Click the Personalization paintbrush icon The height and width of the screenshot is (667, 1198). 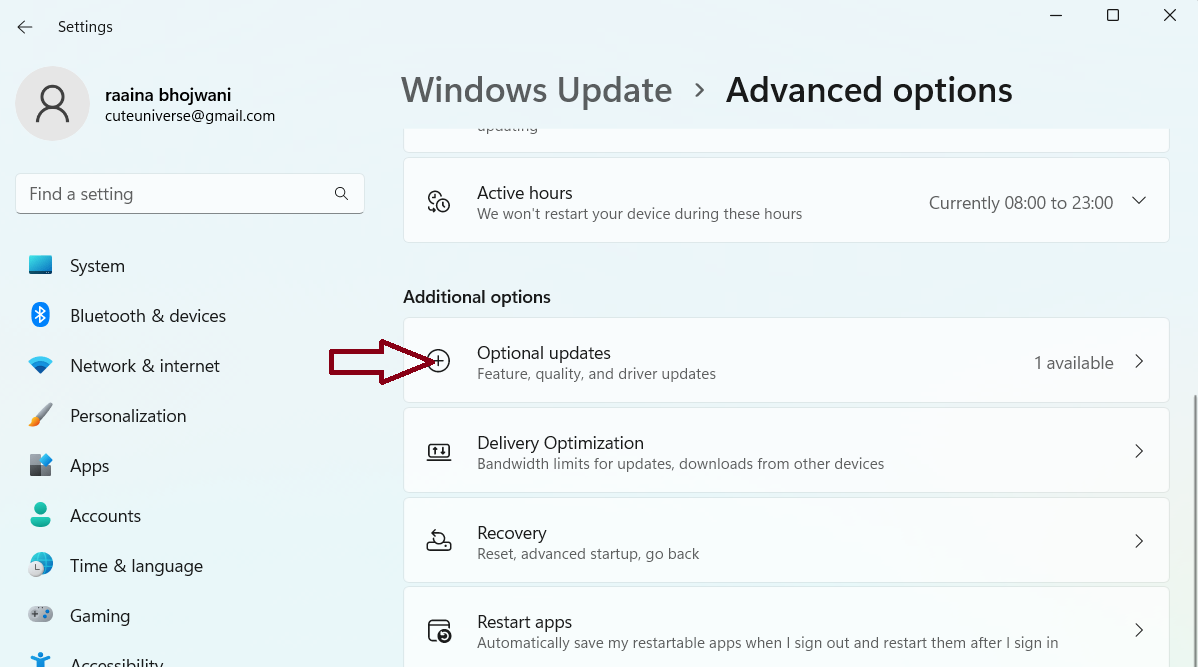click(x=41, y=416)
